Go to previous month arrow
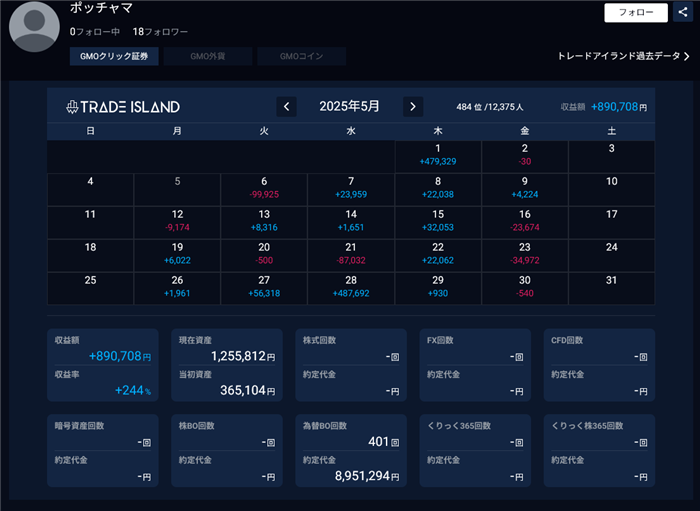This screenshot has height=511, width=700. tap(287, 107)
